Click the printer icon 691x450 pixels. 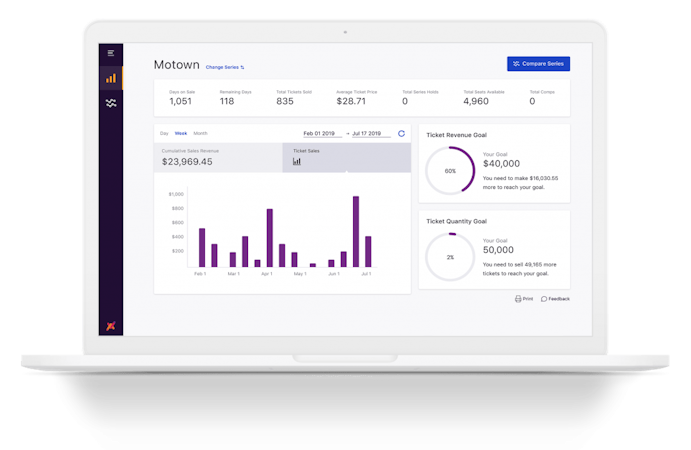518,299
